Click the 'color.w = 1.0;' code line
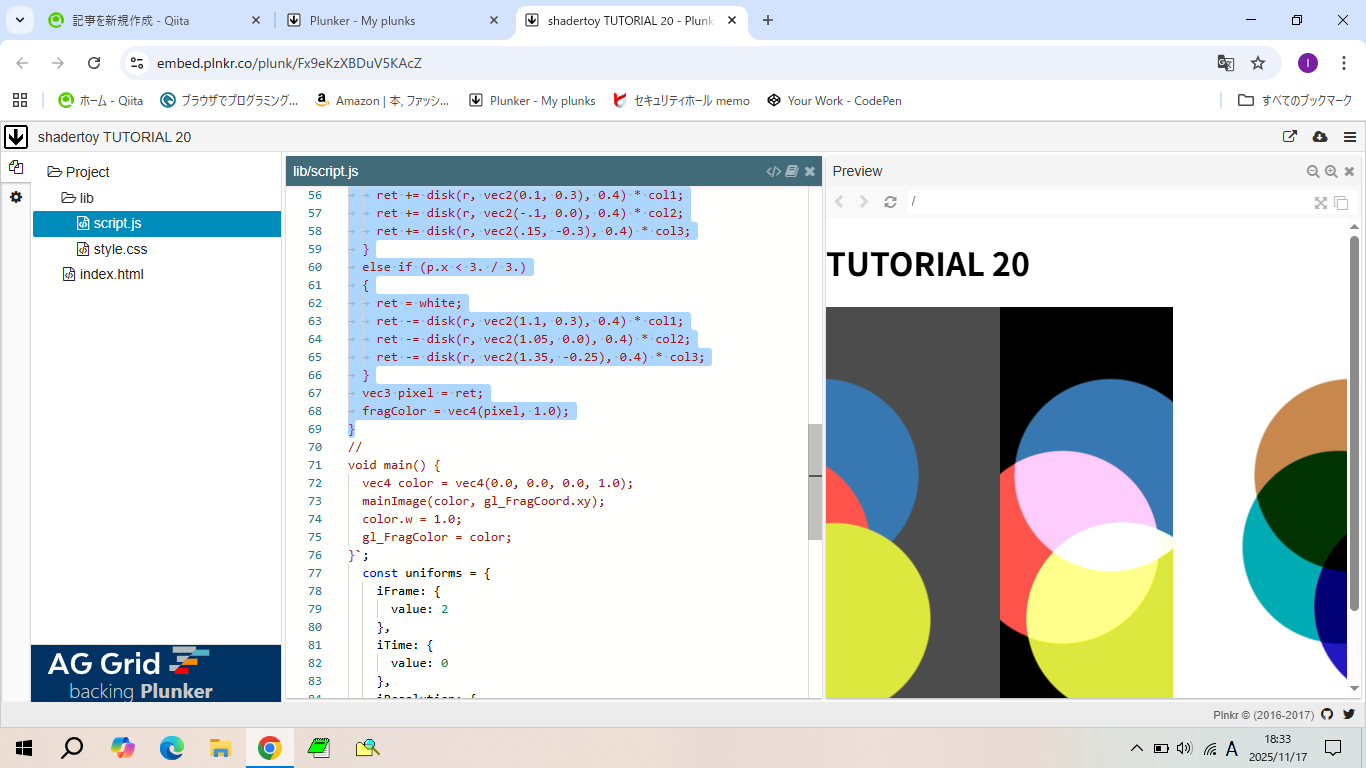 (x=412, y=519)
